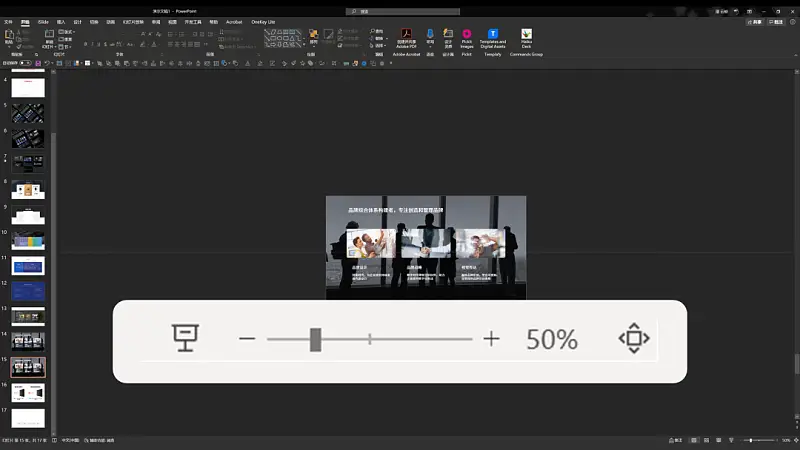Image resolution: width=800 pixels, height=450 pixels.
Task: Select slide 16 thumbnail
Action: (28, 393)
